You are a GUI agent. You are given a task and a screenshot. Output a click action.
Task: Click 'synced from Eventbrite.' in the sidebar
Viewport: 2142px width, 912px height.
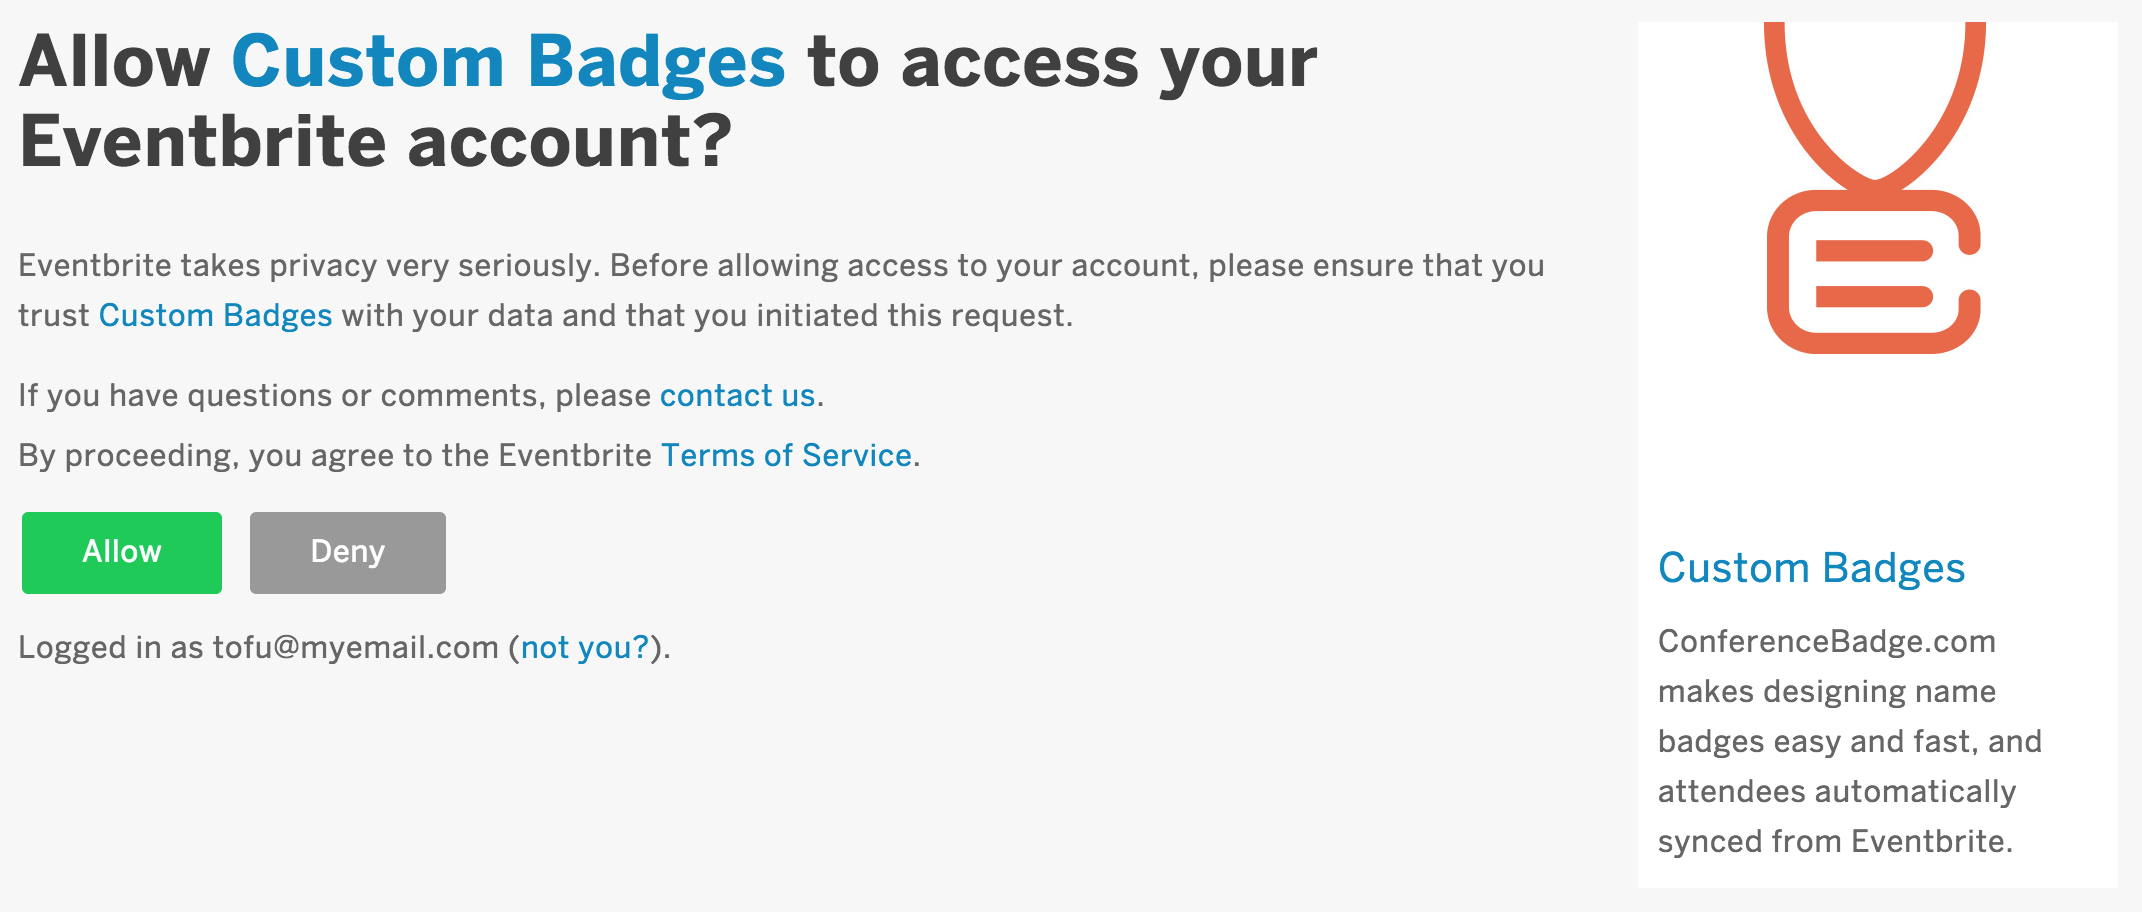coord(1834,842)
